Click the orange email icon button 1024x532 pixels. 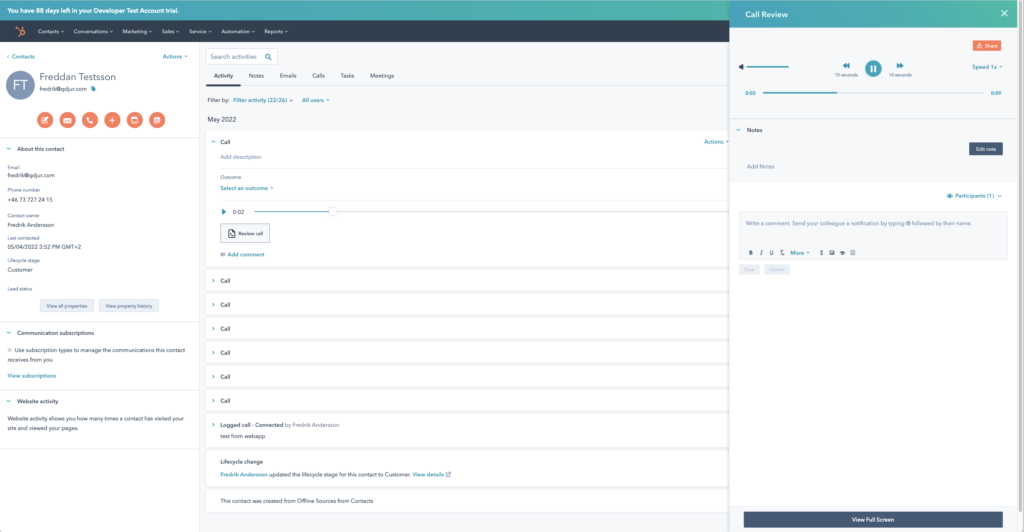pos(67,120)
